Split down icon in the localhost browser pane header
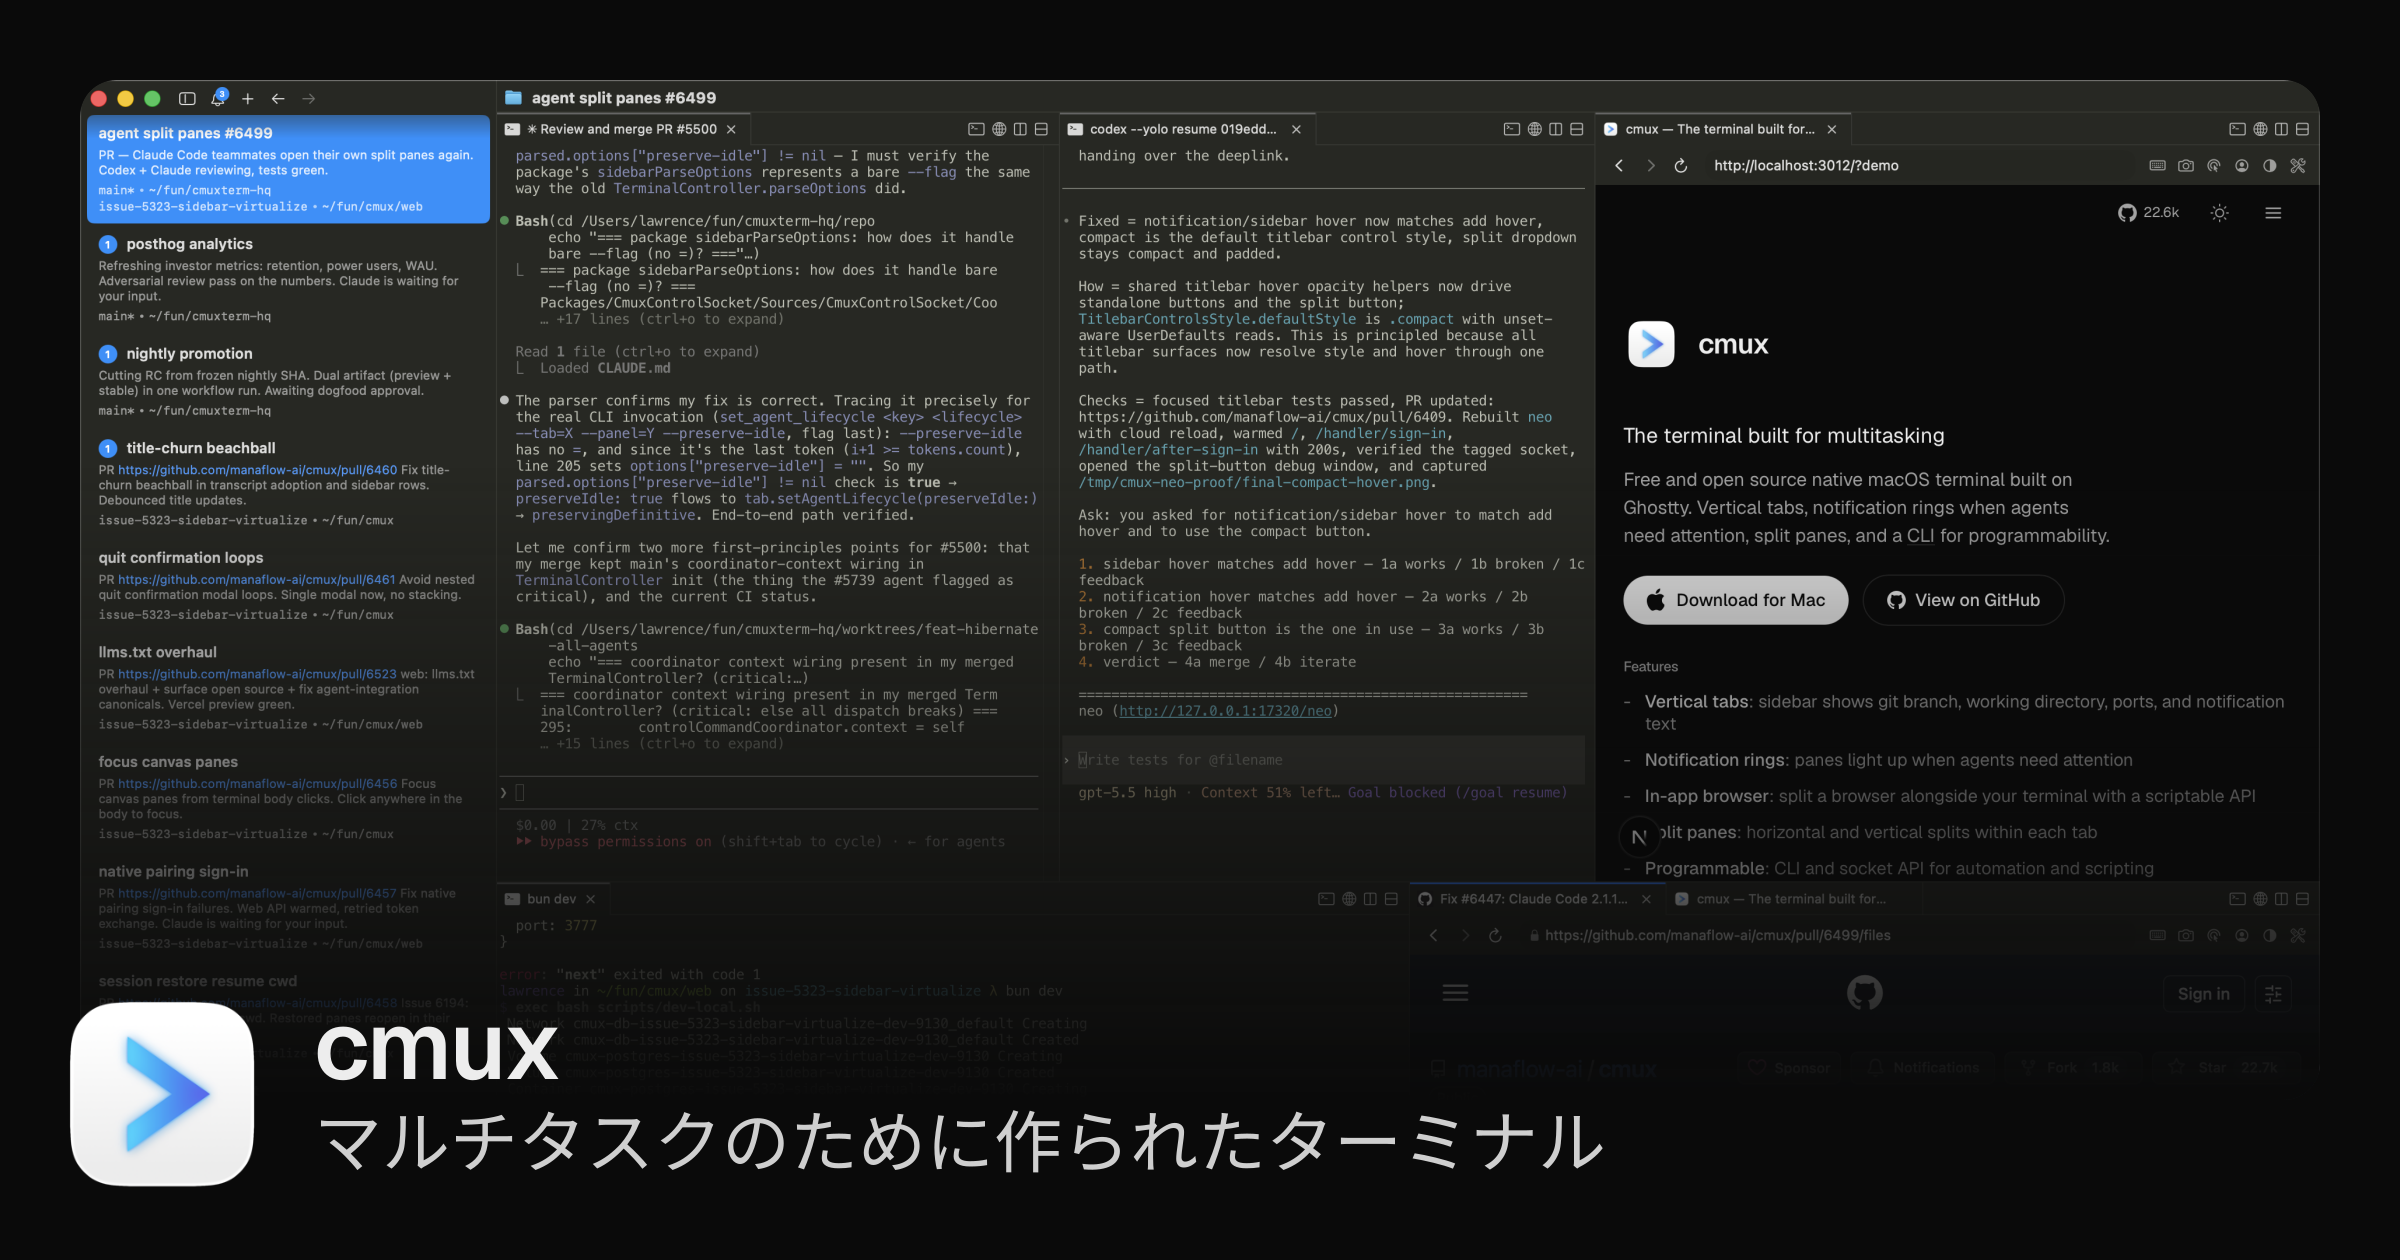Screen dimensions: 2400x1260 click(x=2302, y=129)
